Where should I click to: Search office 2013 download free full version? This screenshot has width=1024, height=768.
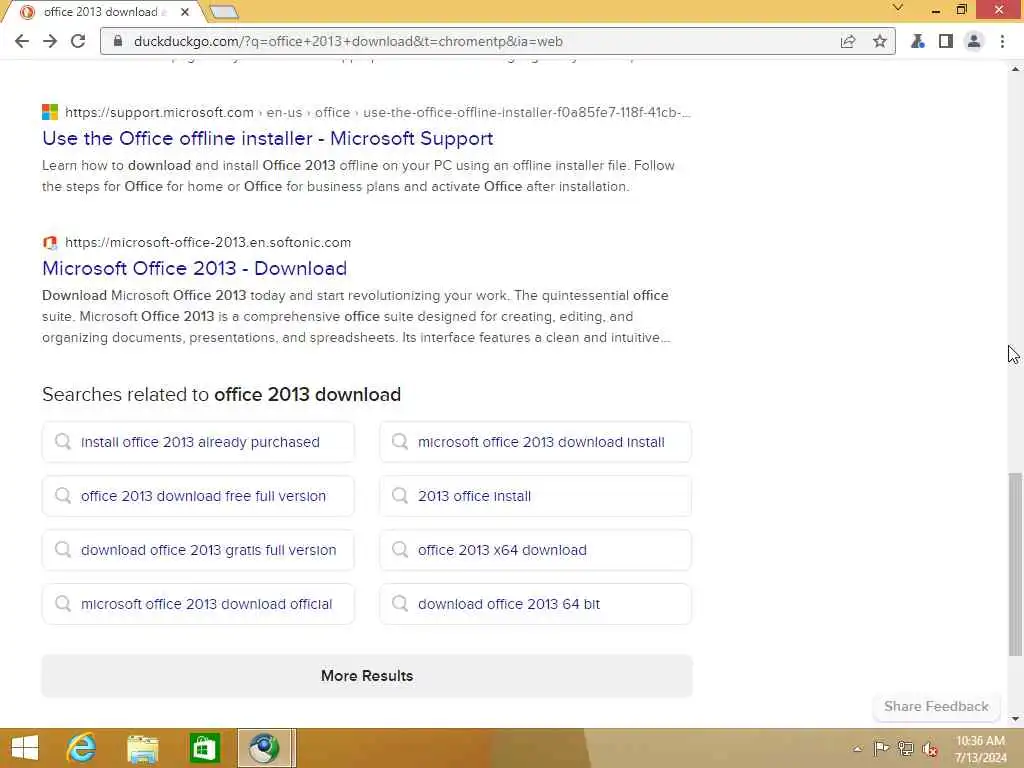click(x=198, y=496)
